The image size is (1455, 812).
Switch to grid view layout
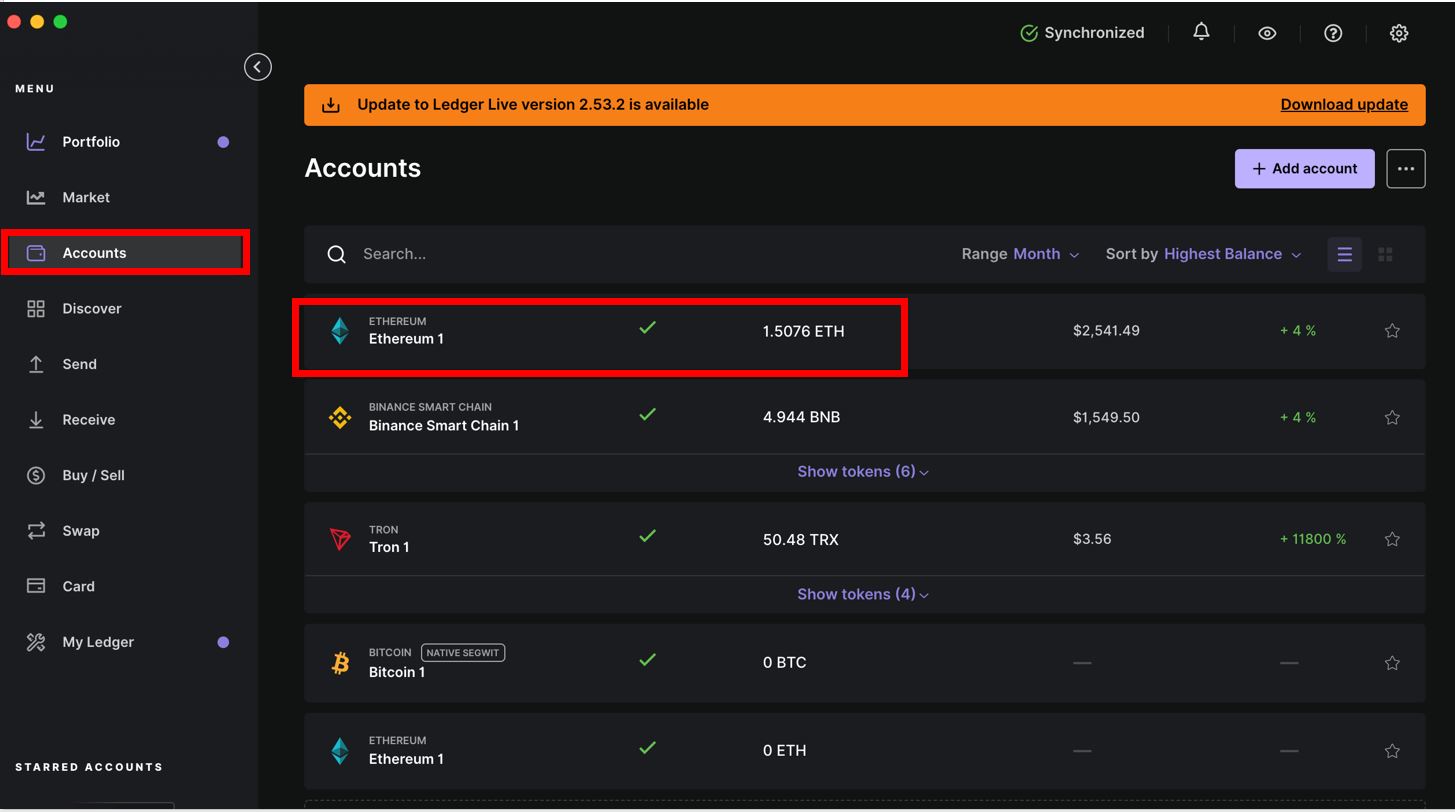(1385, 254)
